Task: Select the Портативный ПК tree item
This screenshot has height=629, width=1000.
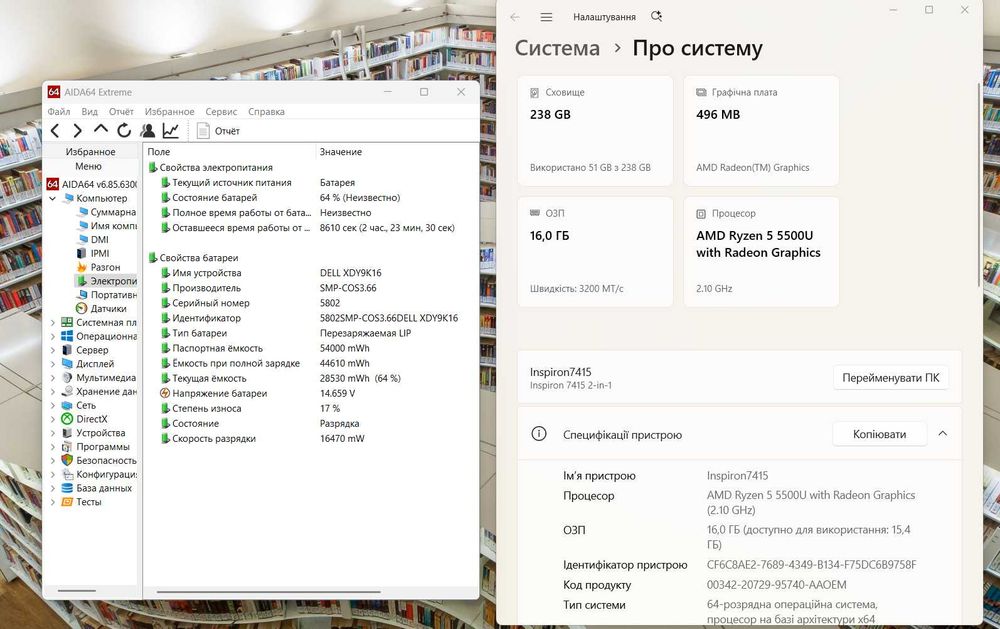Action: point(107,295)
